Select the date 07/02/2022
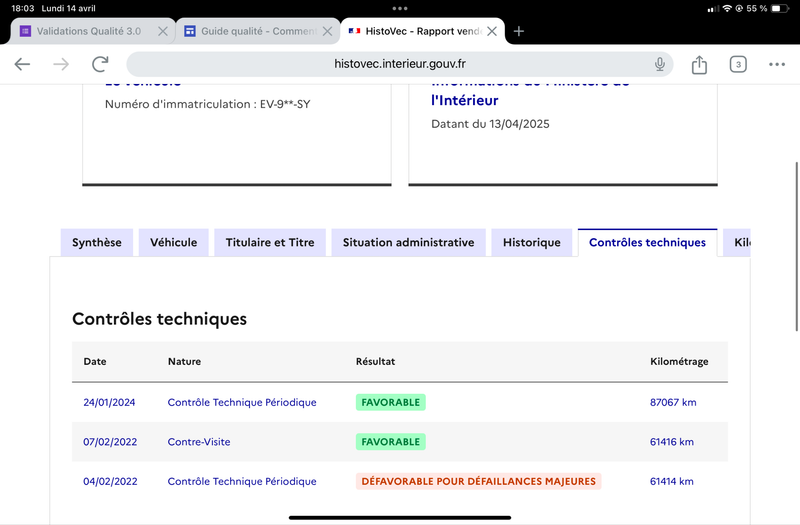The width and height of the screenshot is (800, 525). click(x=110, y=442)
